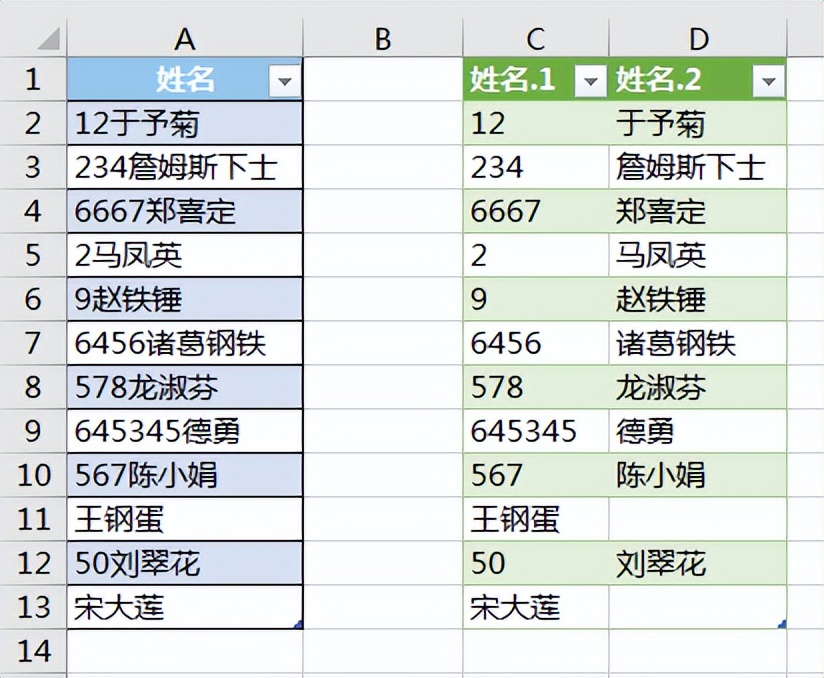Click cell containing 9赵铁锤
Image resolution: width=824 pixels, height=678 pixels.
[x=185, y=299]
